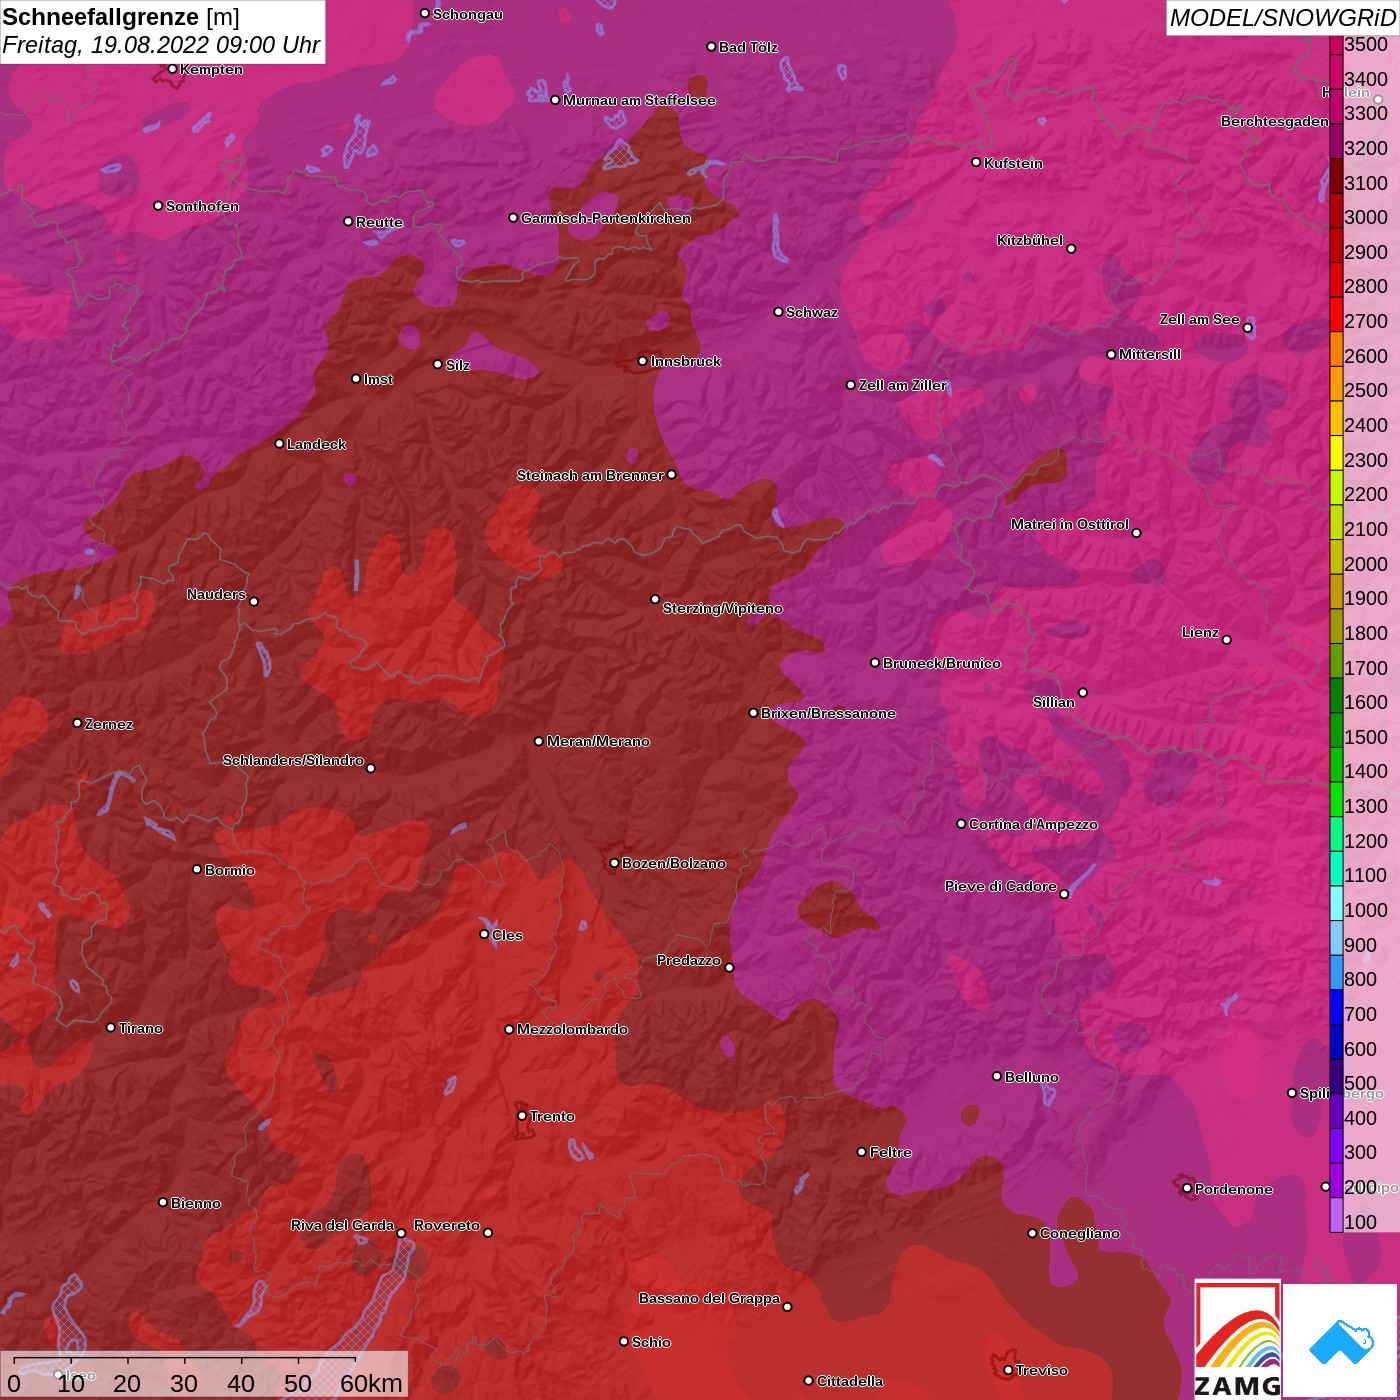Image resolution: width=1400 pixels, height=1400 pixels.
Task: Select the cyan 1000 m legend swatch
Action: [1336, 902]
